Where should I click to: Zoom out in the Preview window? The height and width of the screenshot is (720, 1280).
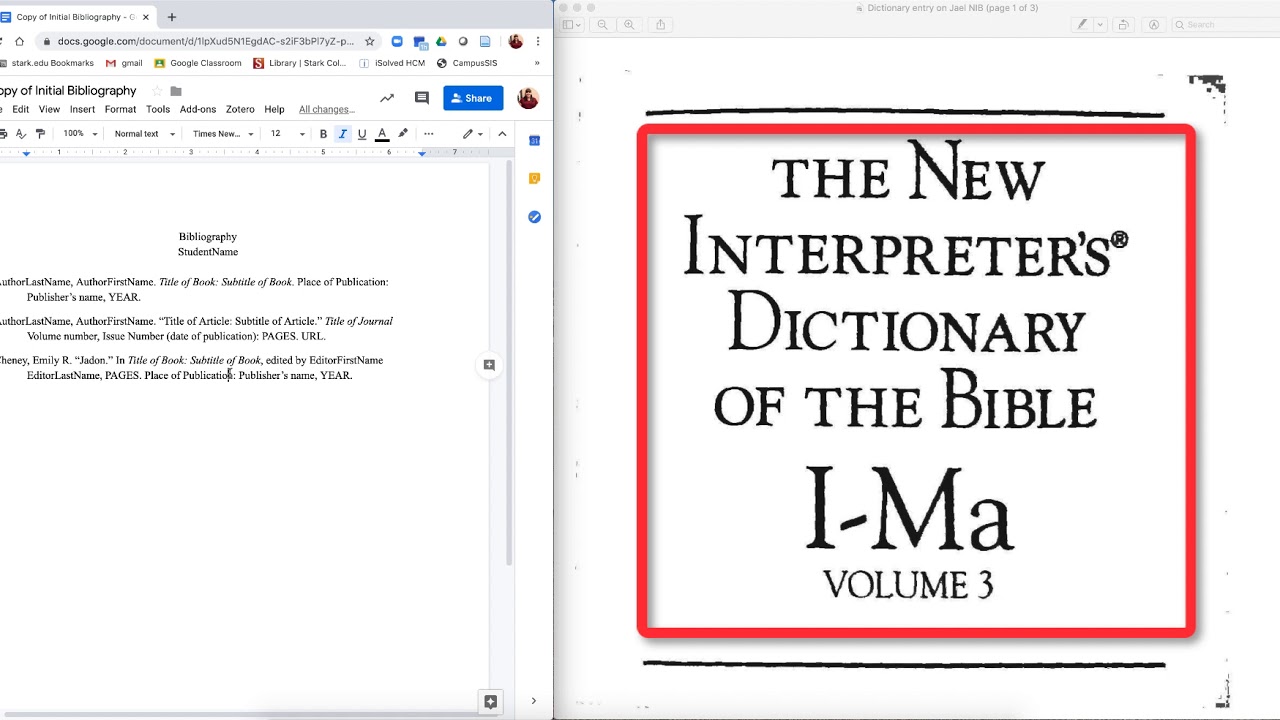click(x=602, y=25)
